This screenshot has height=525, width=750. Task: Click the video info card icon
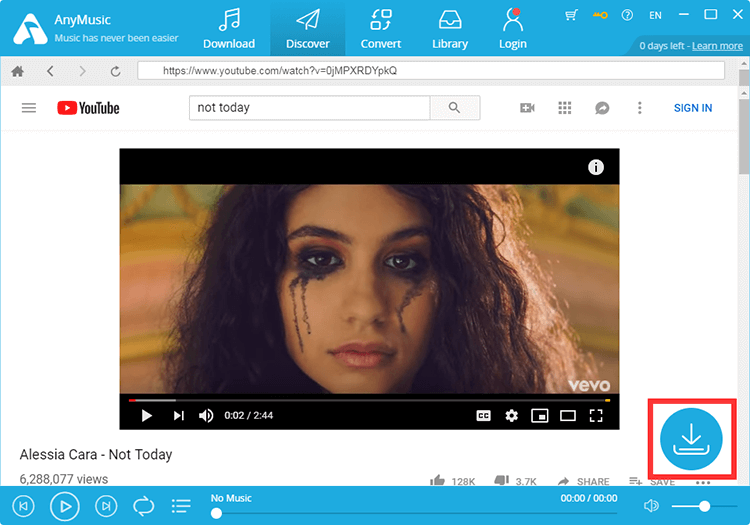[596, 167]
